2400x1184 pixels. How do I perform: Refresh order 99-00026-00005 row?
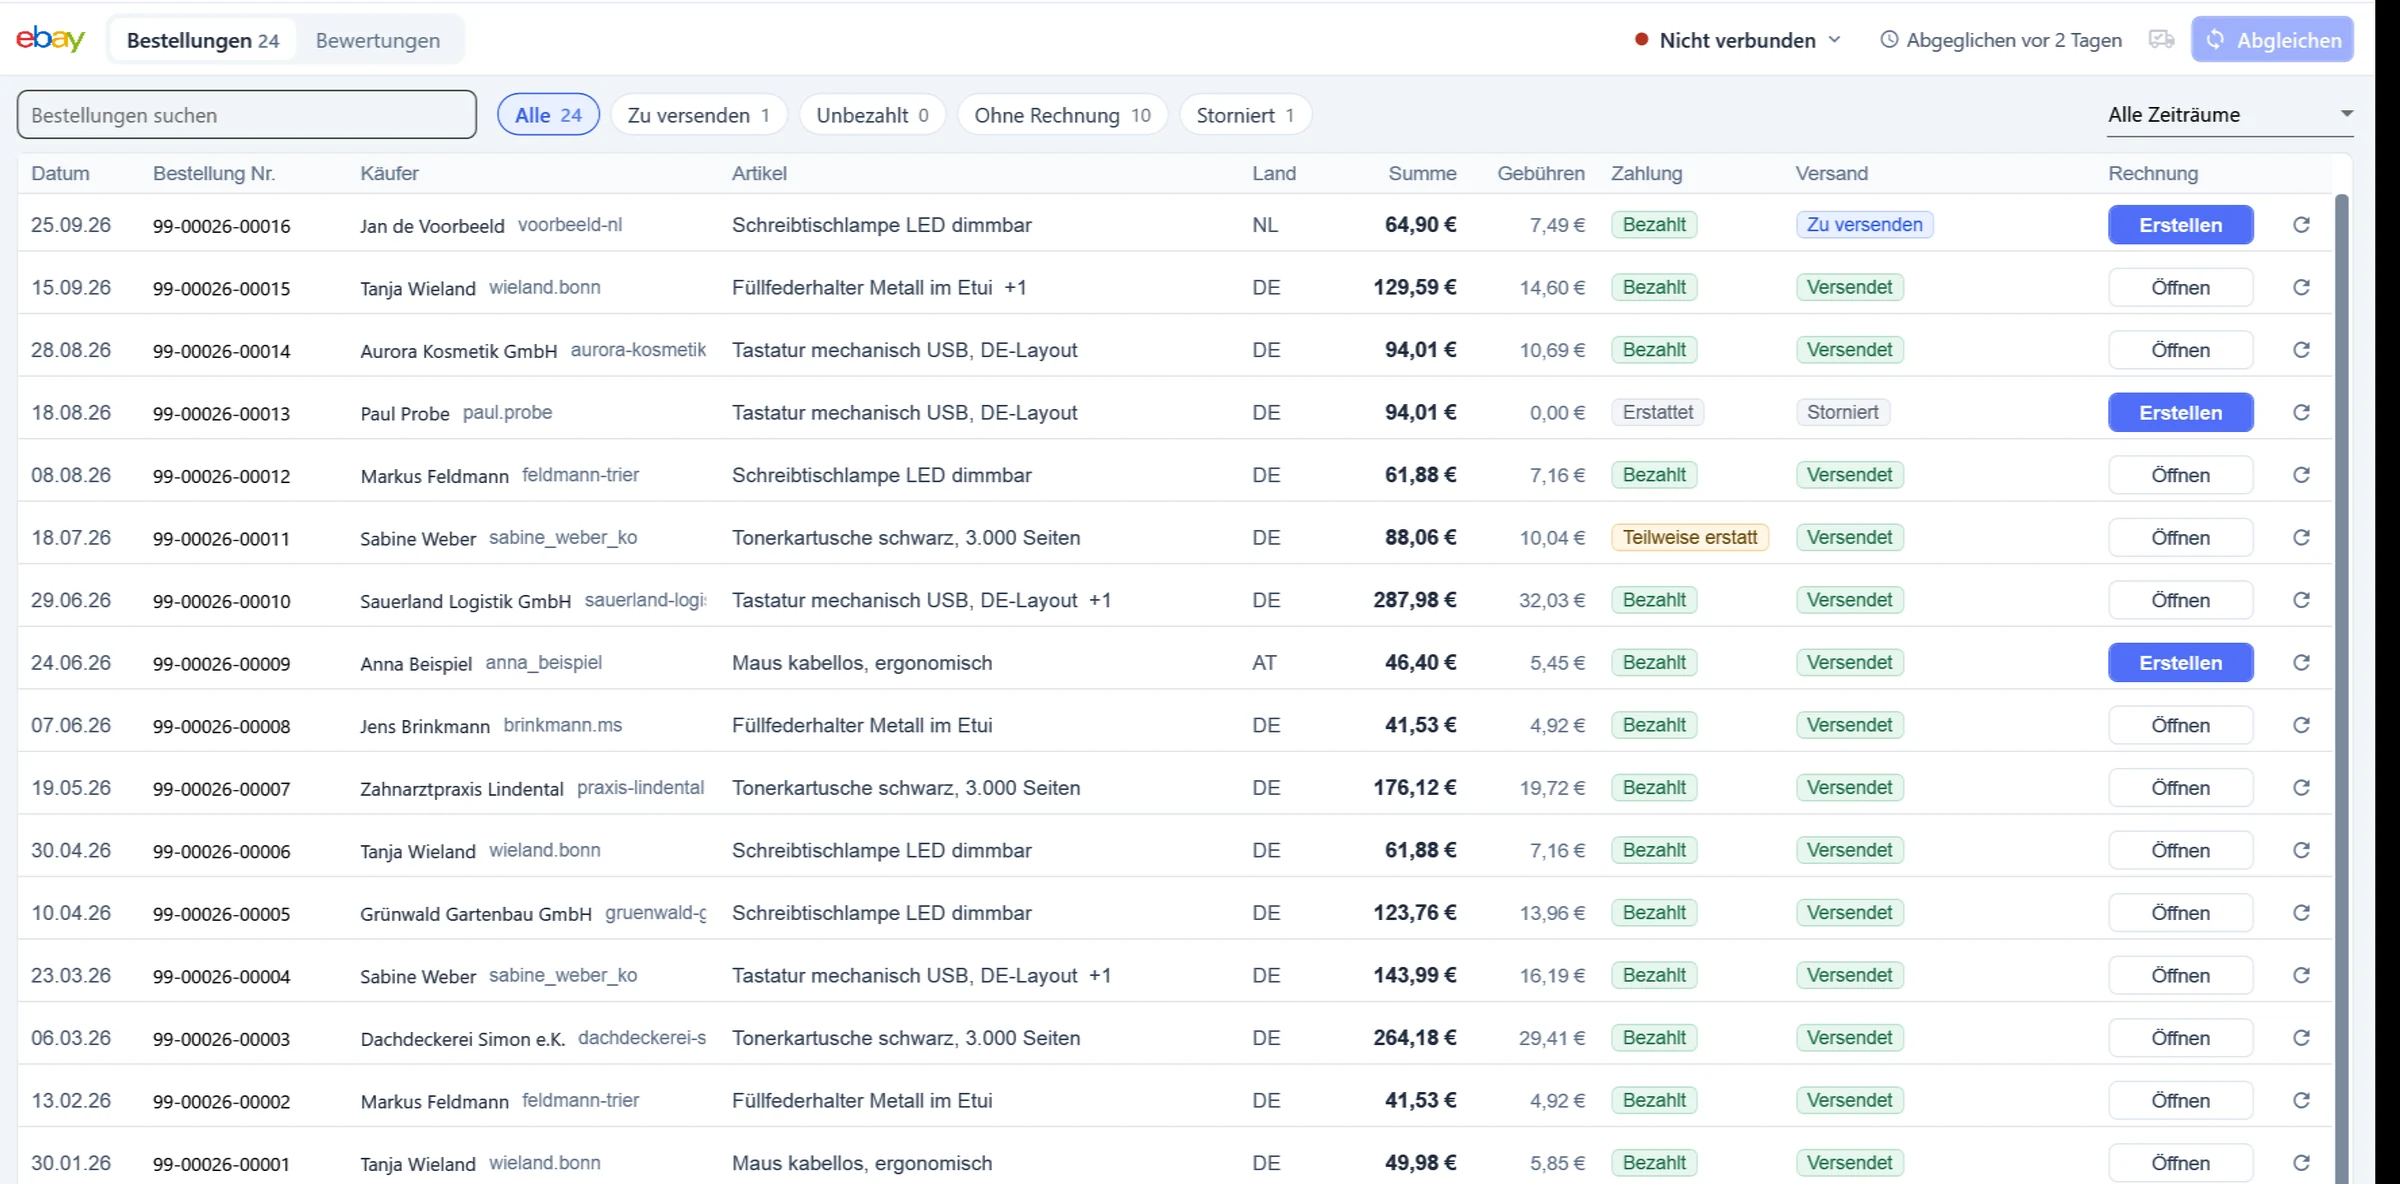2301,913
